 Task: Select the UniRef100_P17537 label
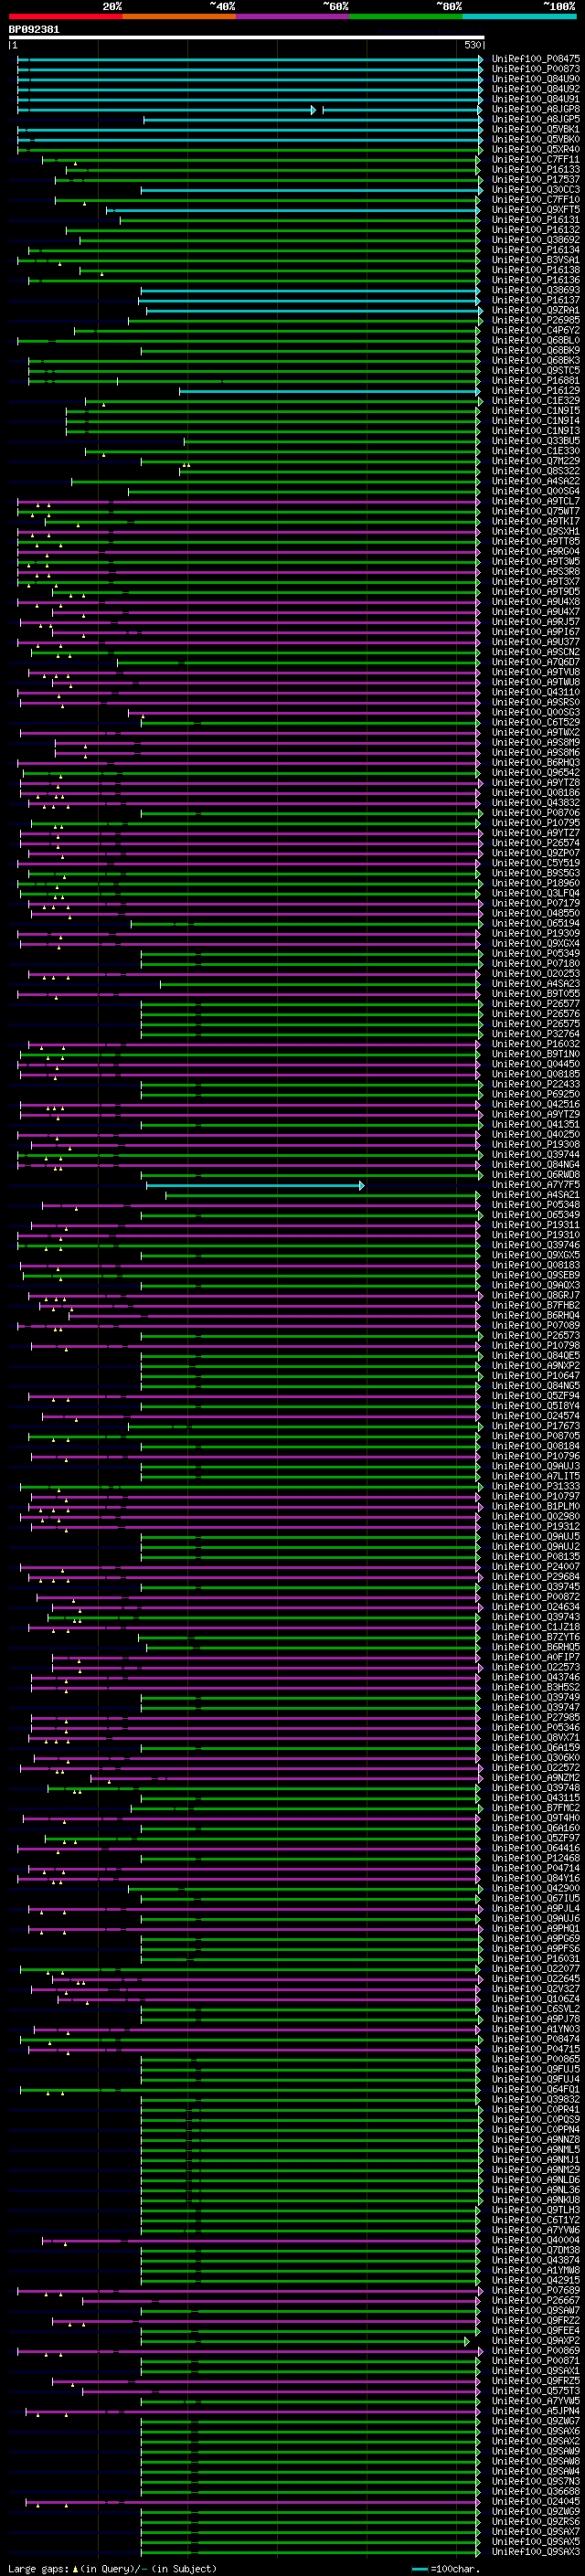[x=536, y=180]
